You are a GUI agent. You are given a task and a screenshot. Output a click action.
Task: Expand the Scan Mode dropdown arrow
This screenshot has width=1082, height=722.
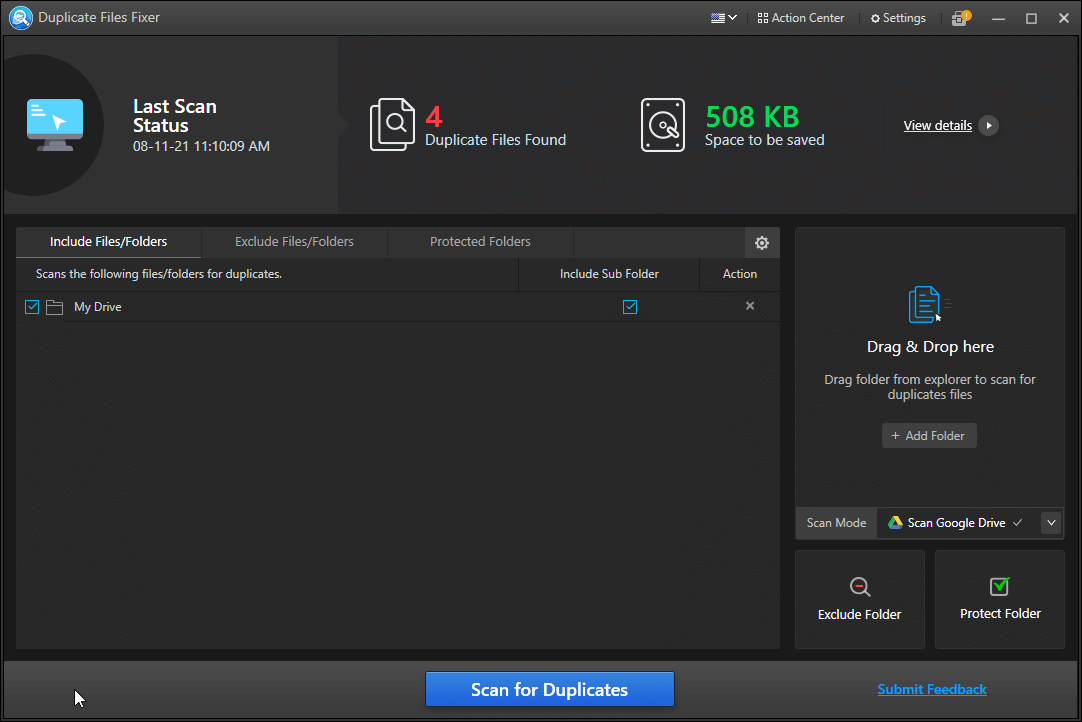coord(1050,522)
